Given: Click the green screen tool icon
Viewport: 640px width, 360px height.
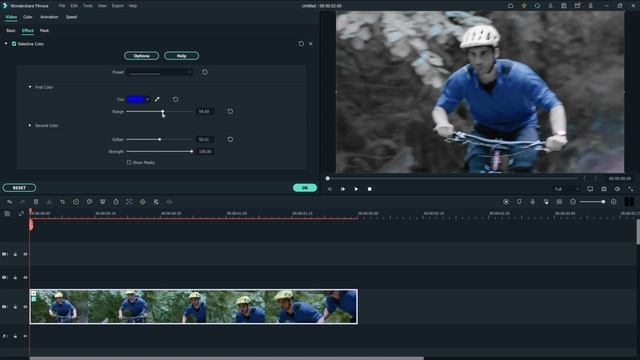Looking at the screenshot, I should pos(102,202).
